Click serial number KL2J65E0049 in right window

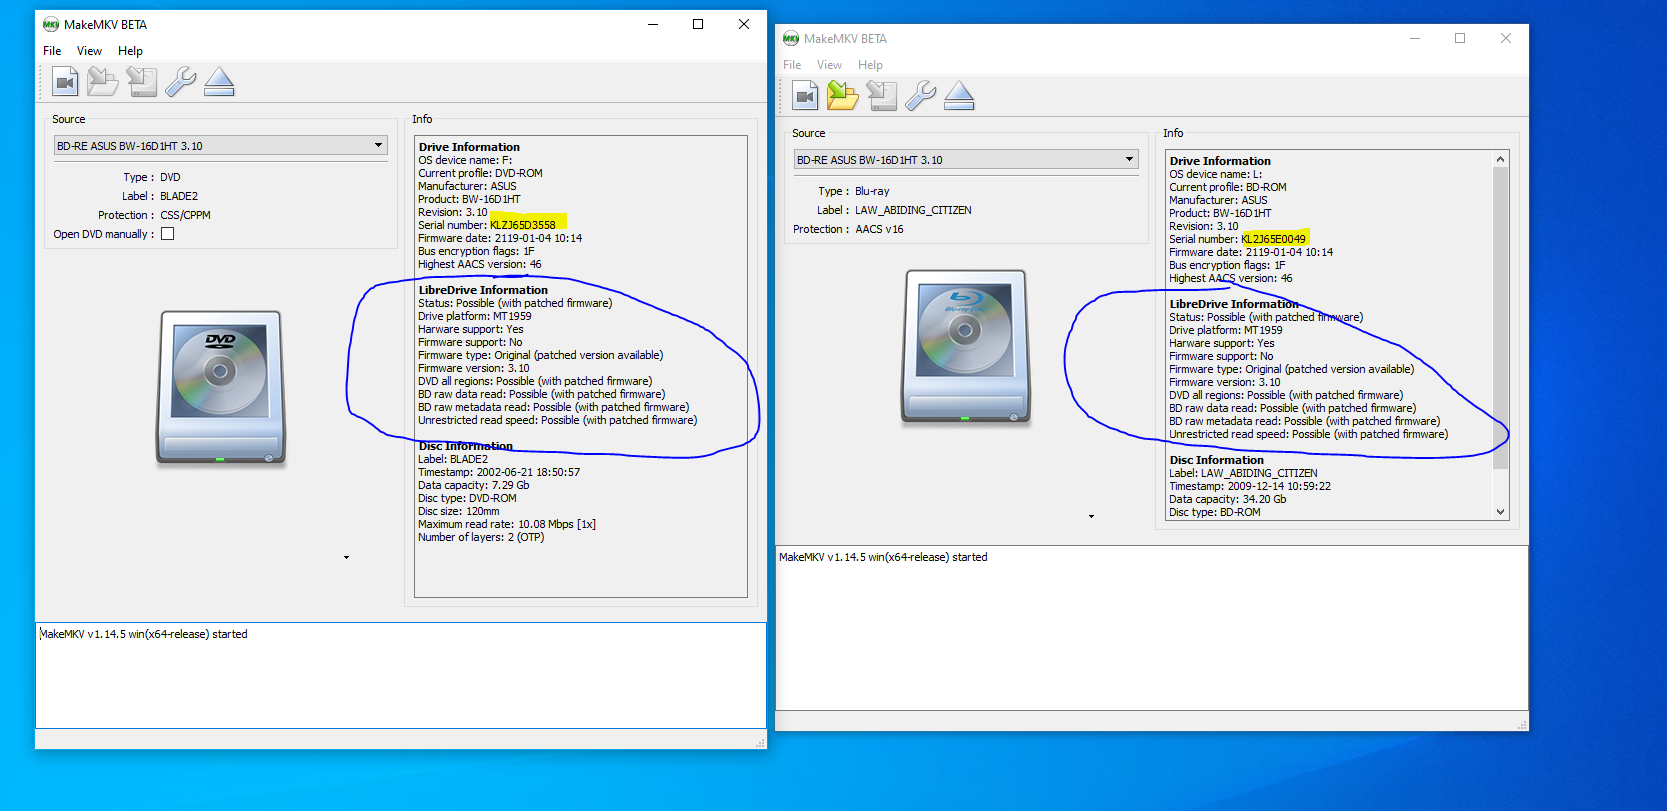point(1274,239)
